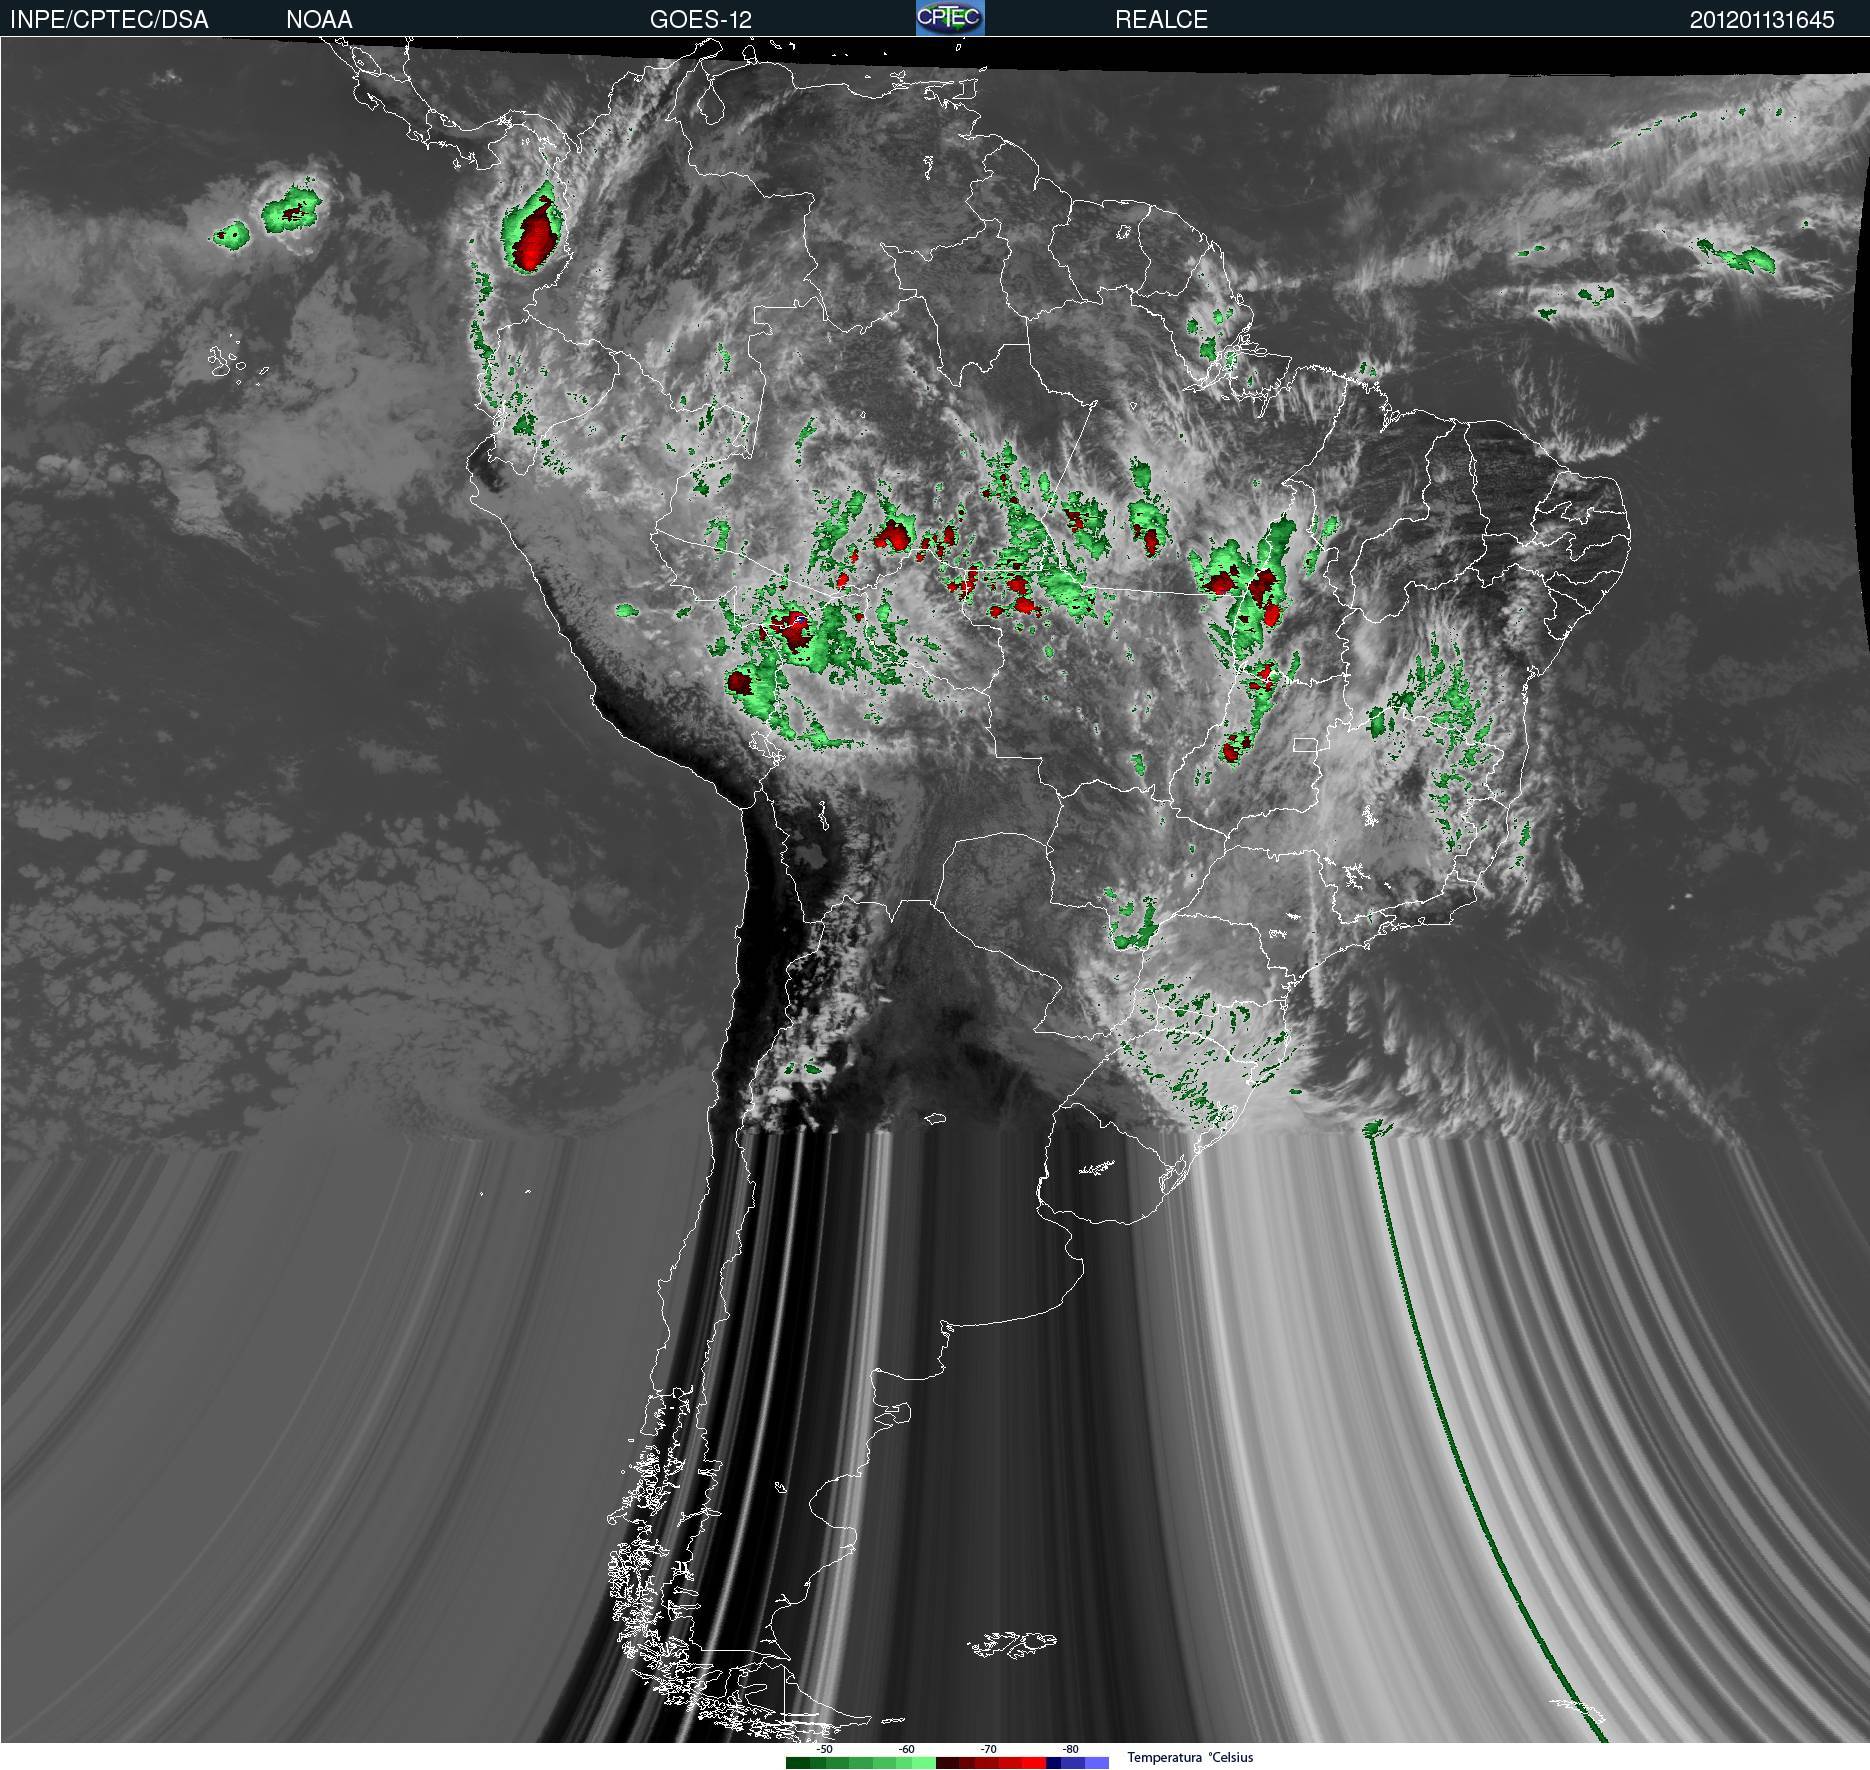Click the CPTEC logo in the header
This screenshot has width=1870, height=1770.
(950, 18)
